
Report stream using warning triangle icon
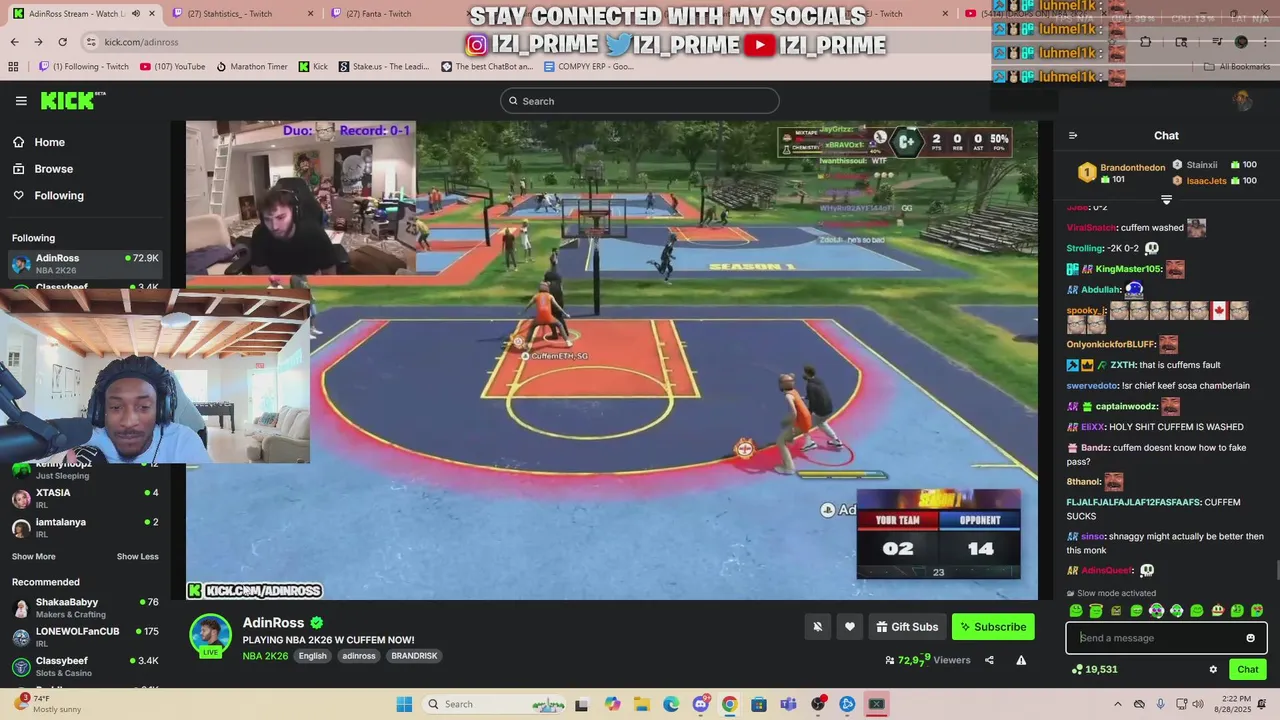click(1021, 660)
